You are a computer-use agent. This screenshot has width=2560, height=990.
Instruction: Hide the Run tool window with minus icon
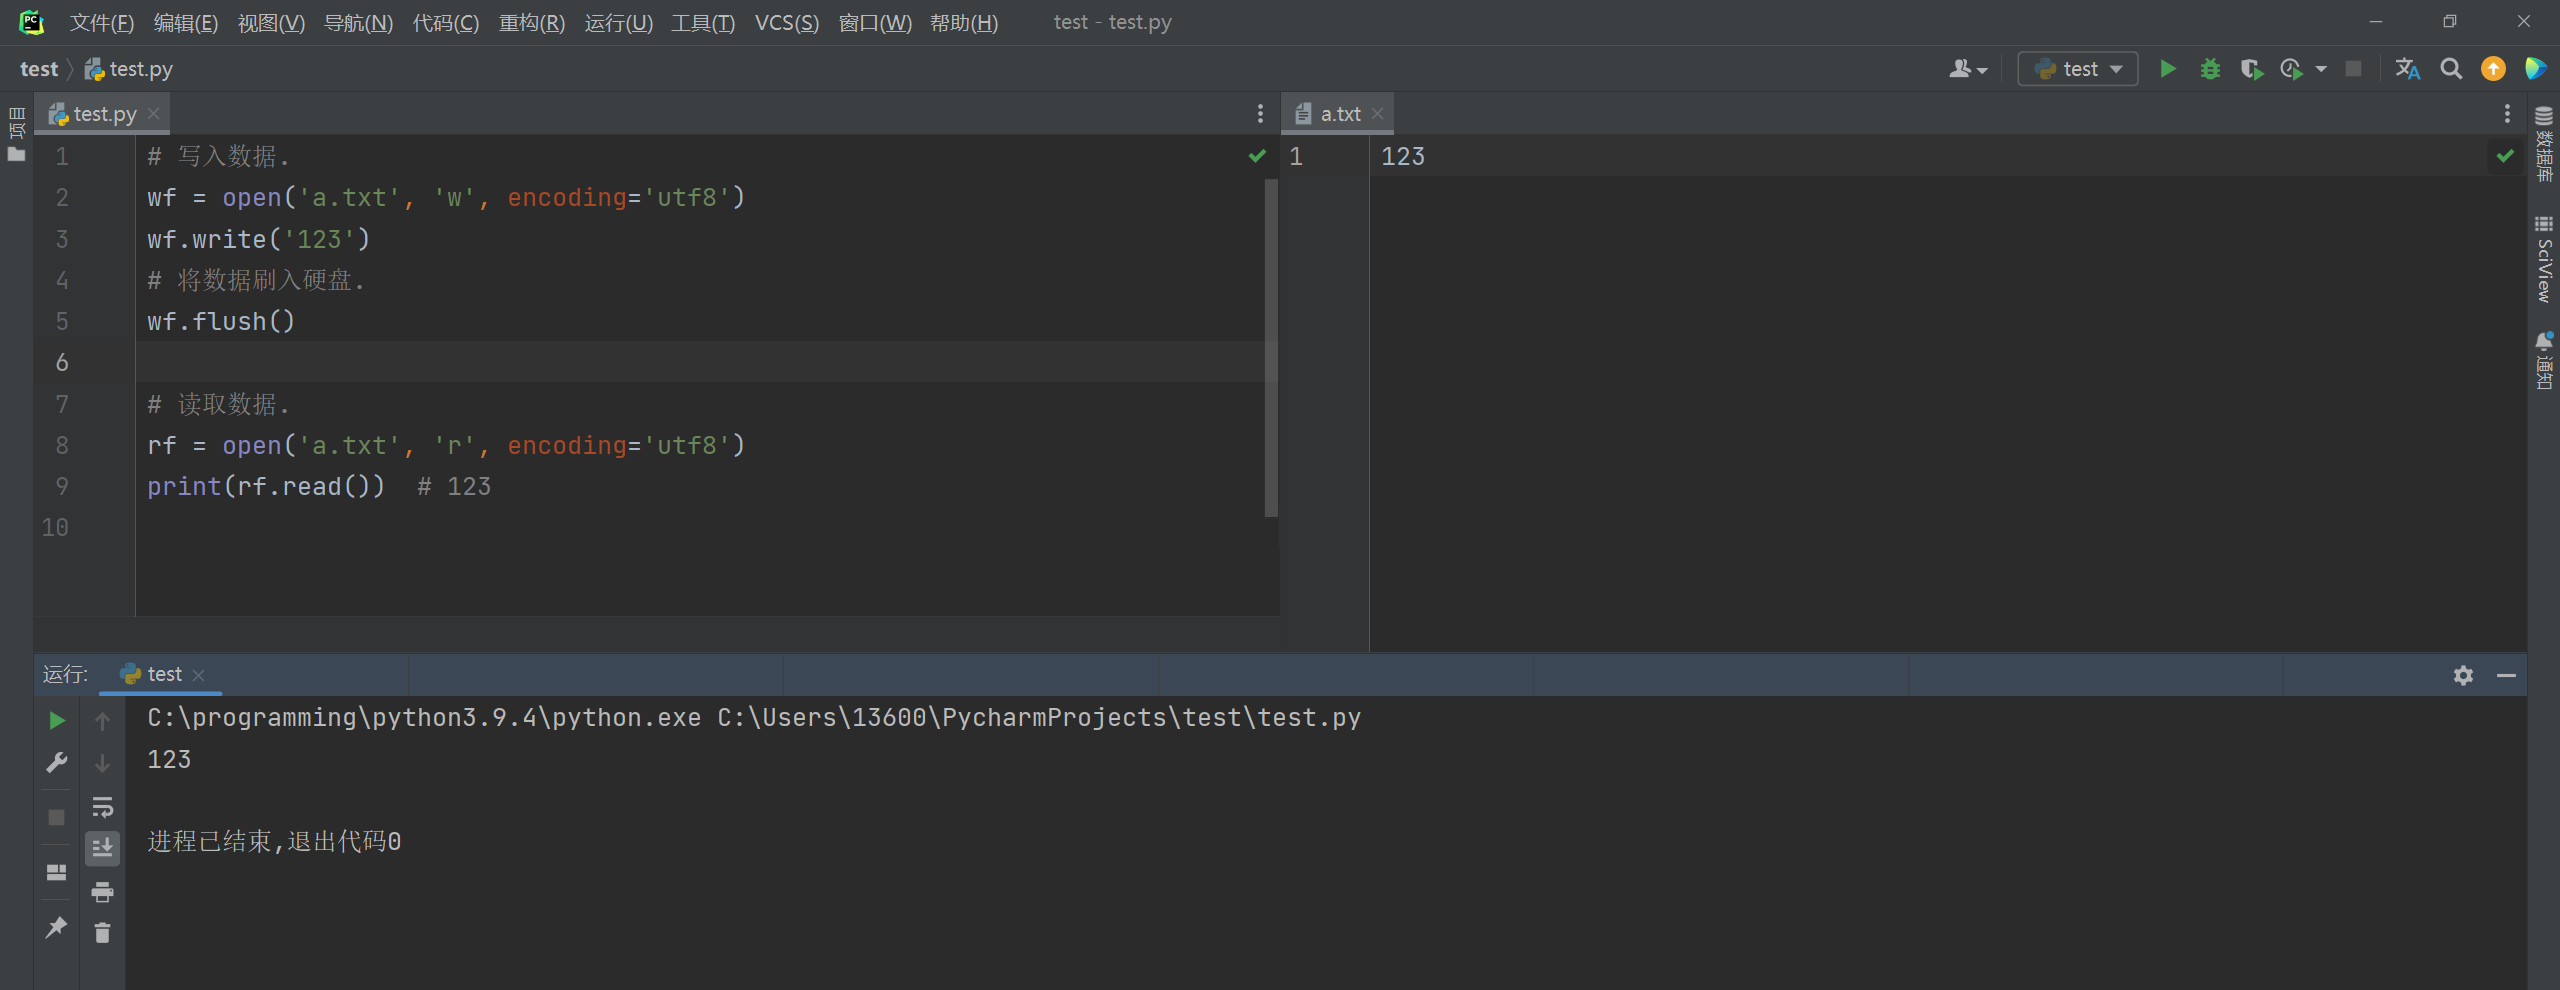[2506, 675]
